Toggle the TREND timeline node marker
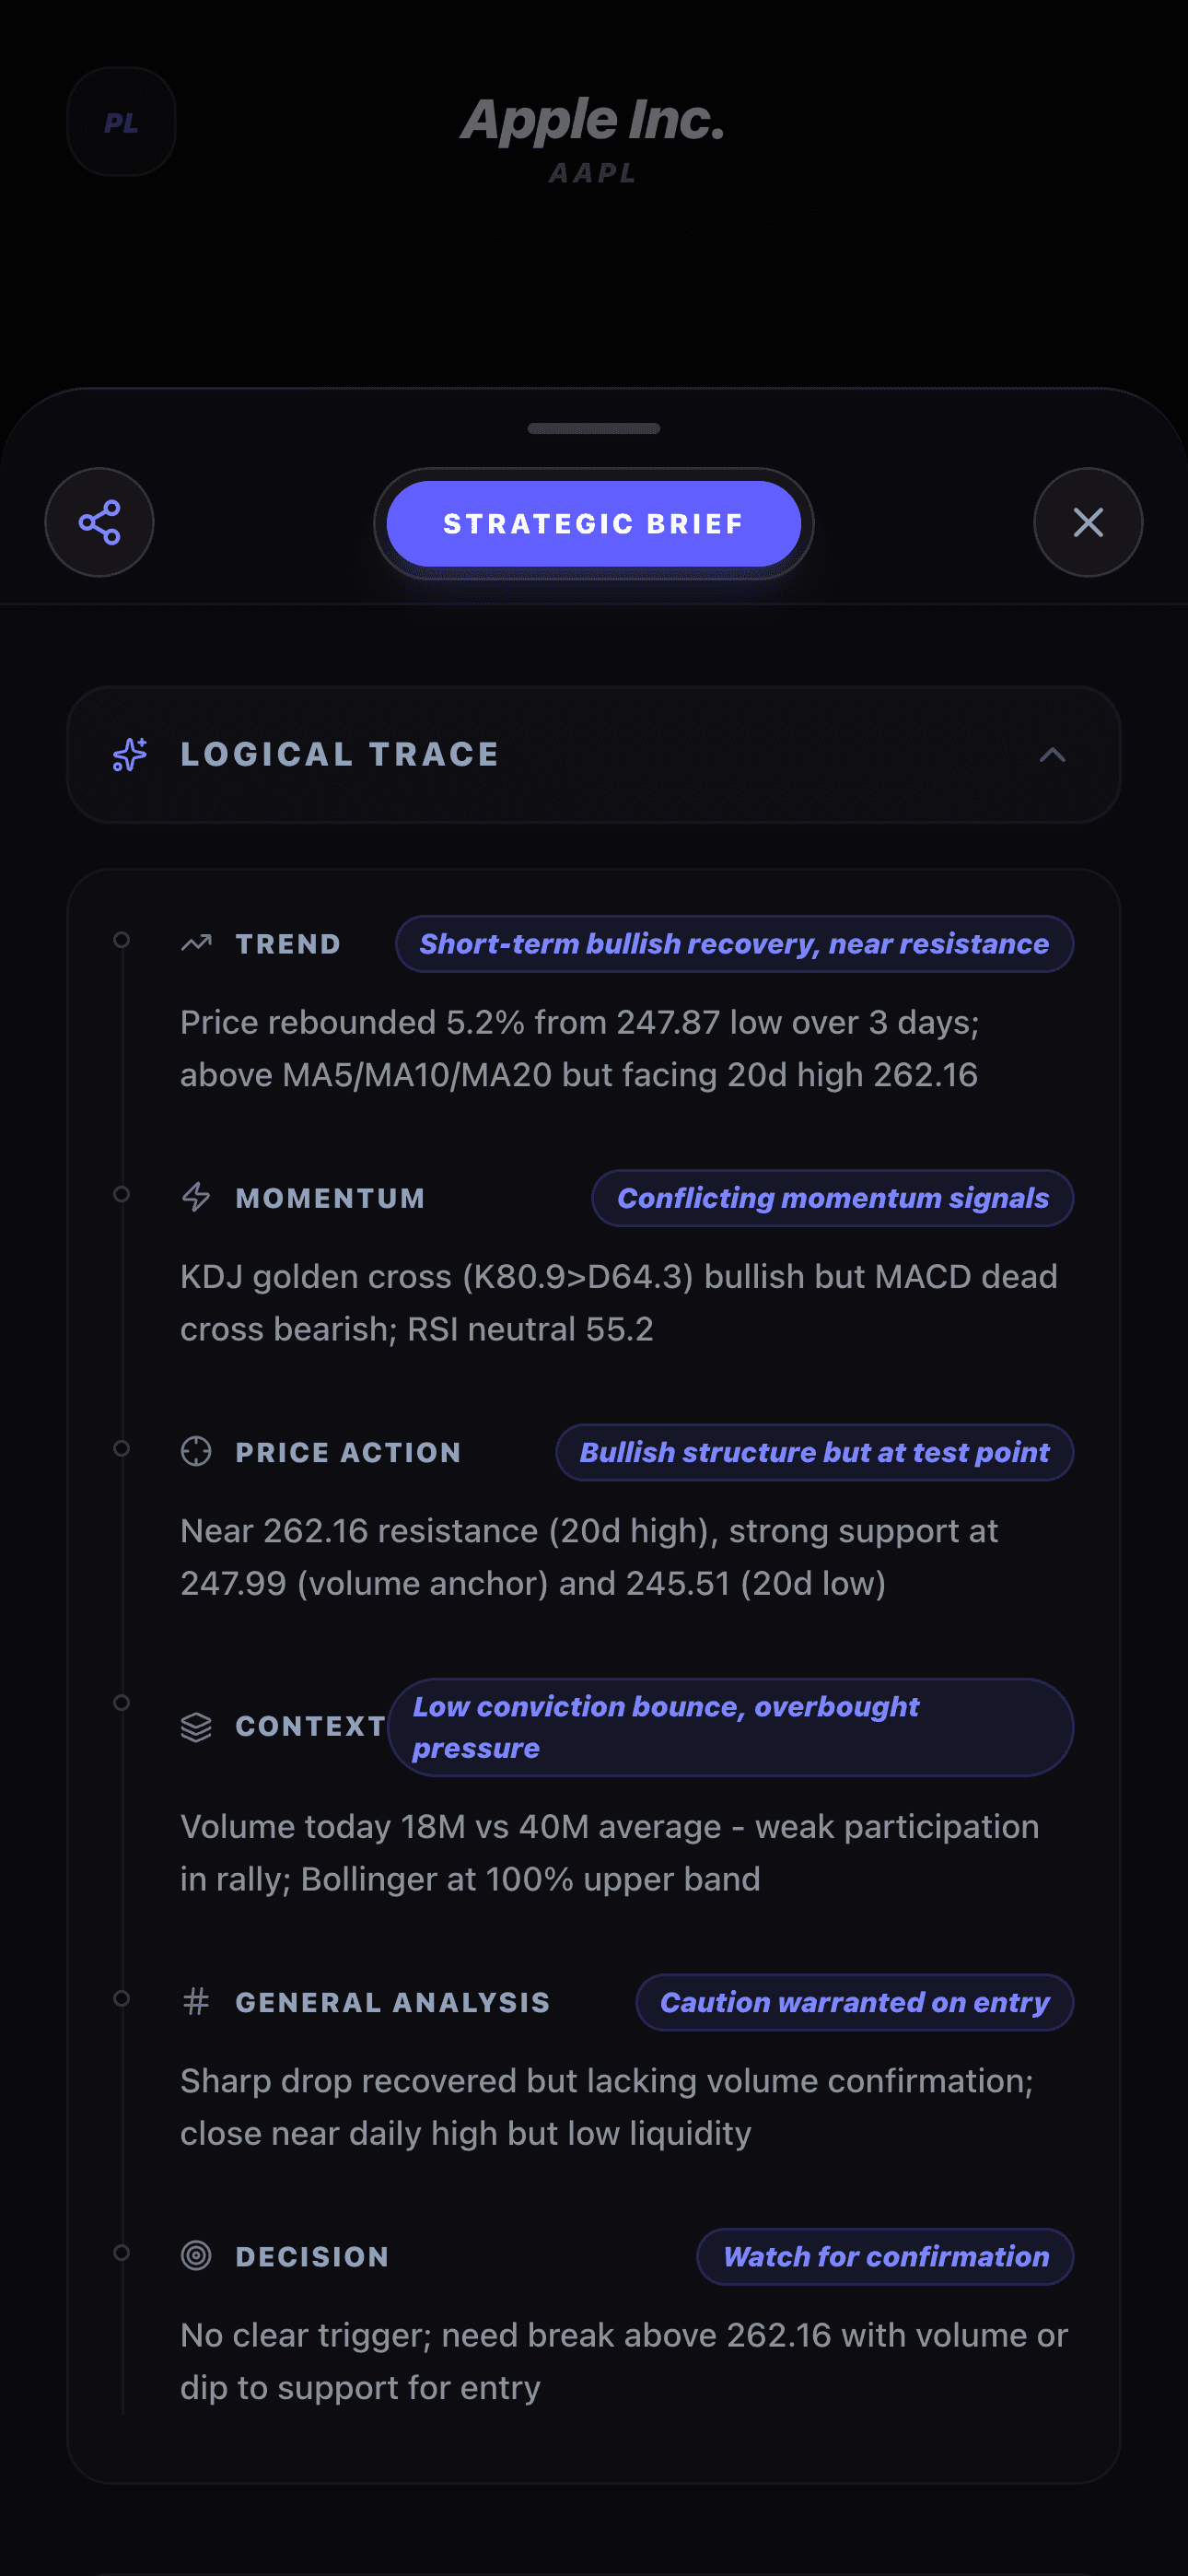This screenshot has width=1188, height=2576. click(x=122, y=942)
